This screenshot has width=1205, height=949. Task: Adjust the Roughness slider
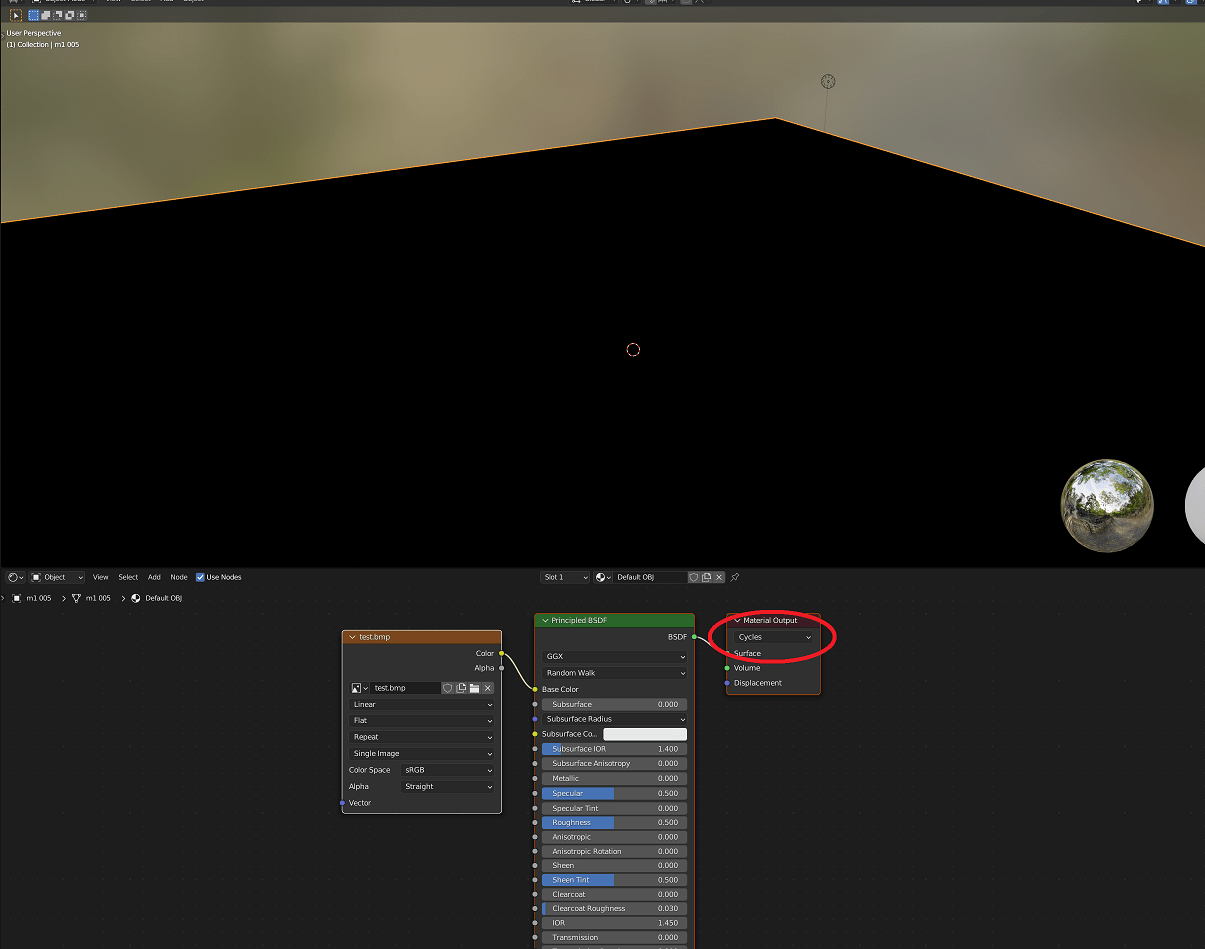pyautogui.click(x=615, y=822)
